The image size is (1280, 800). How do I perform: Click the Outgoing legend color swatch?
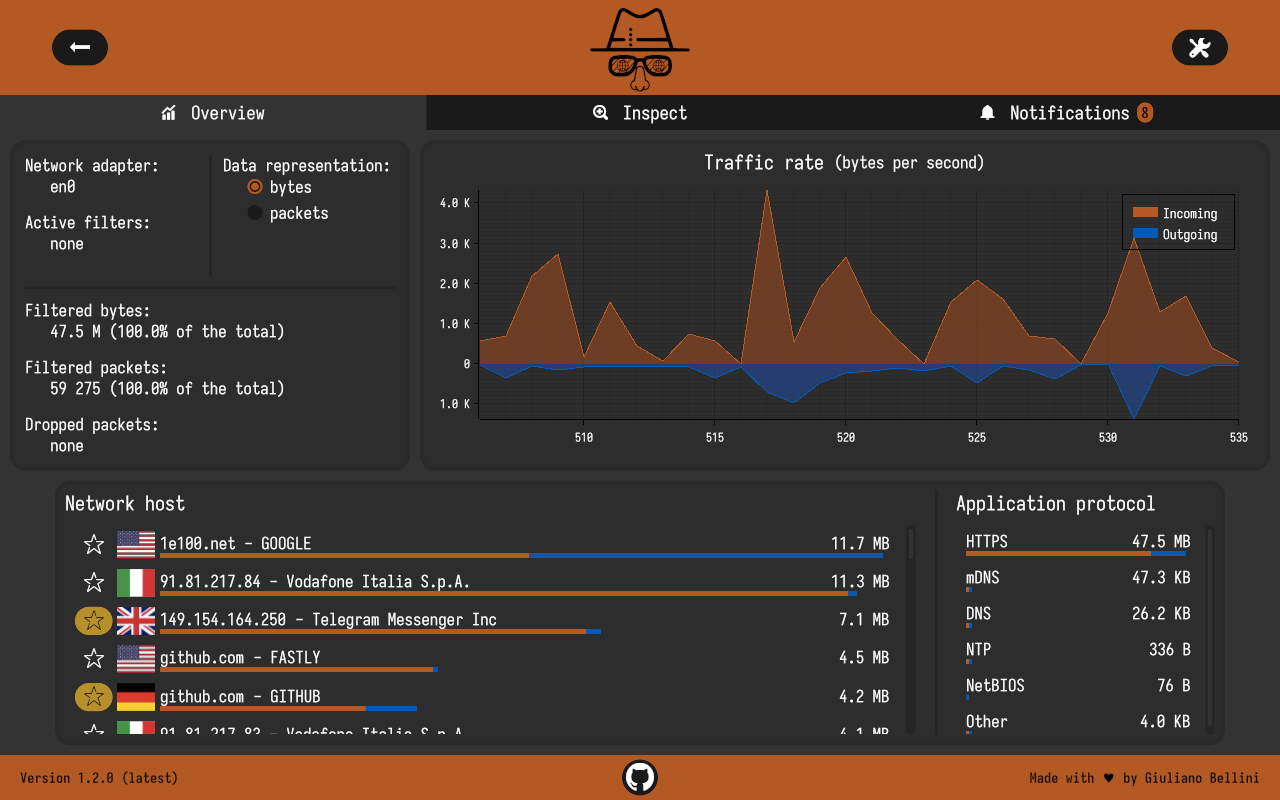(x=1145, y=234)
